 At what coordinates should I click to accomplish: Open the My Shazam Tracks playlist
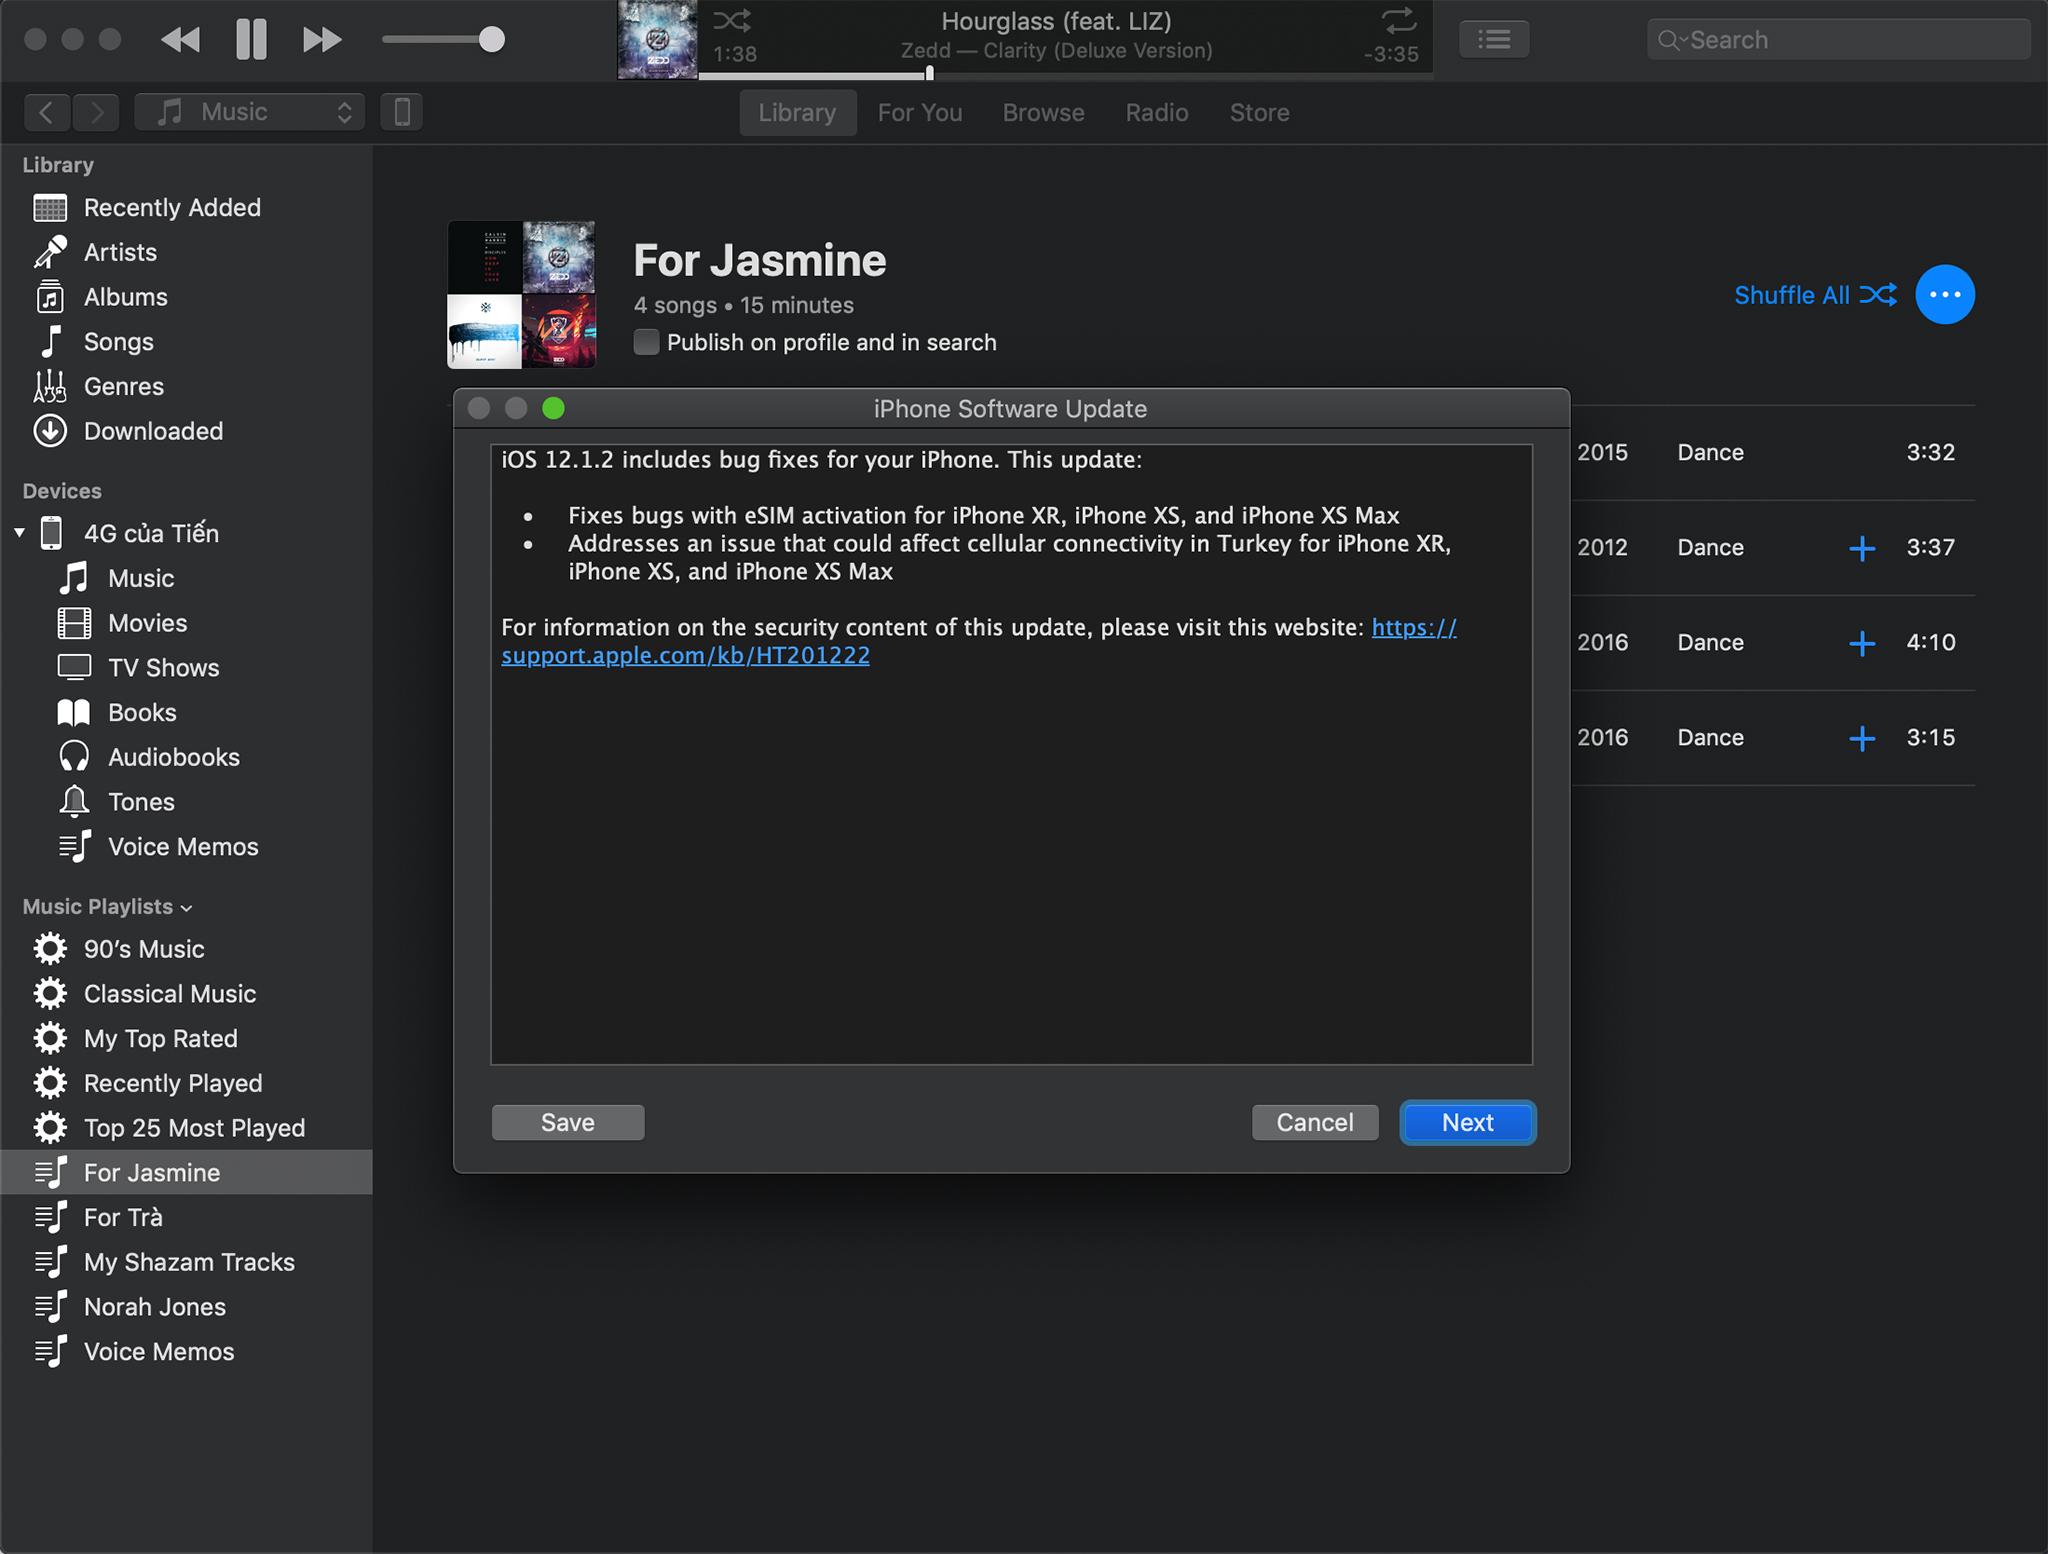(186, 1262)
